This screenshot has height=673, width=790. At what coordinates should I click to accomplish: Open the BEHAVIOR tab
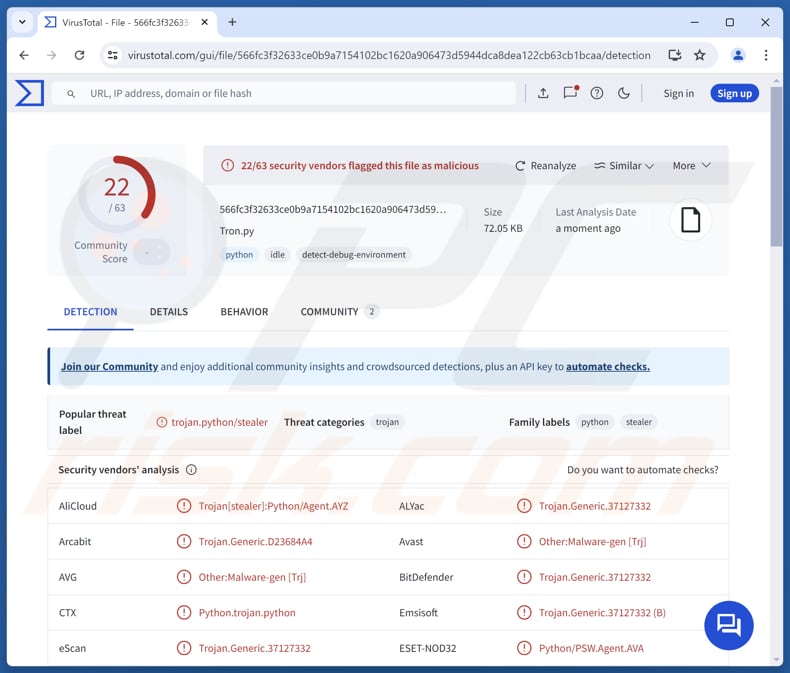[244, 312]
